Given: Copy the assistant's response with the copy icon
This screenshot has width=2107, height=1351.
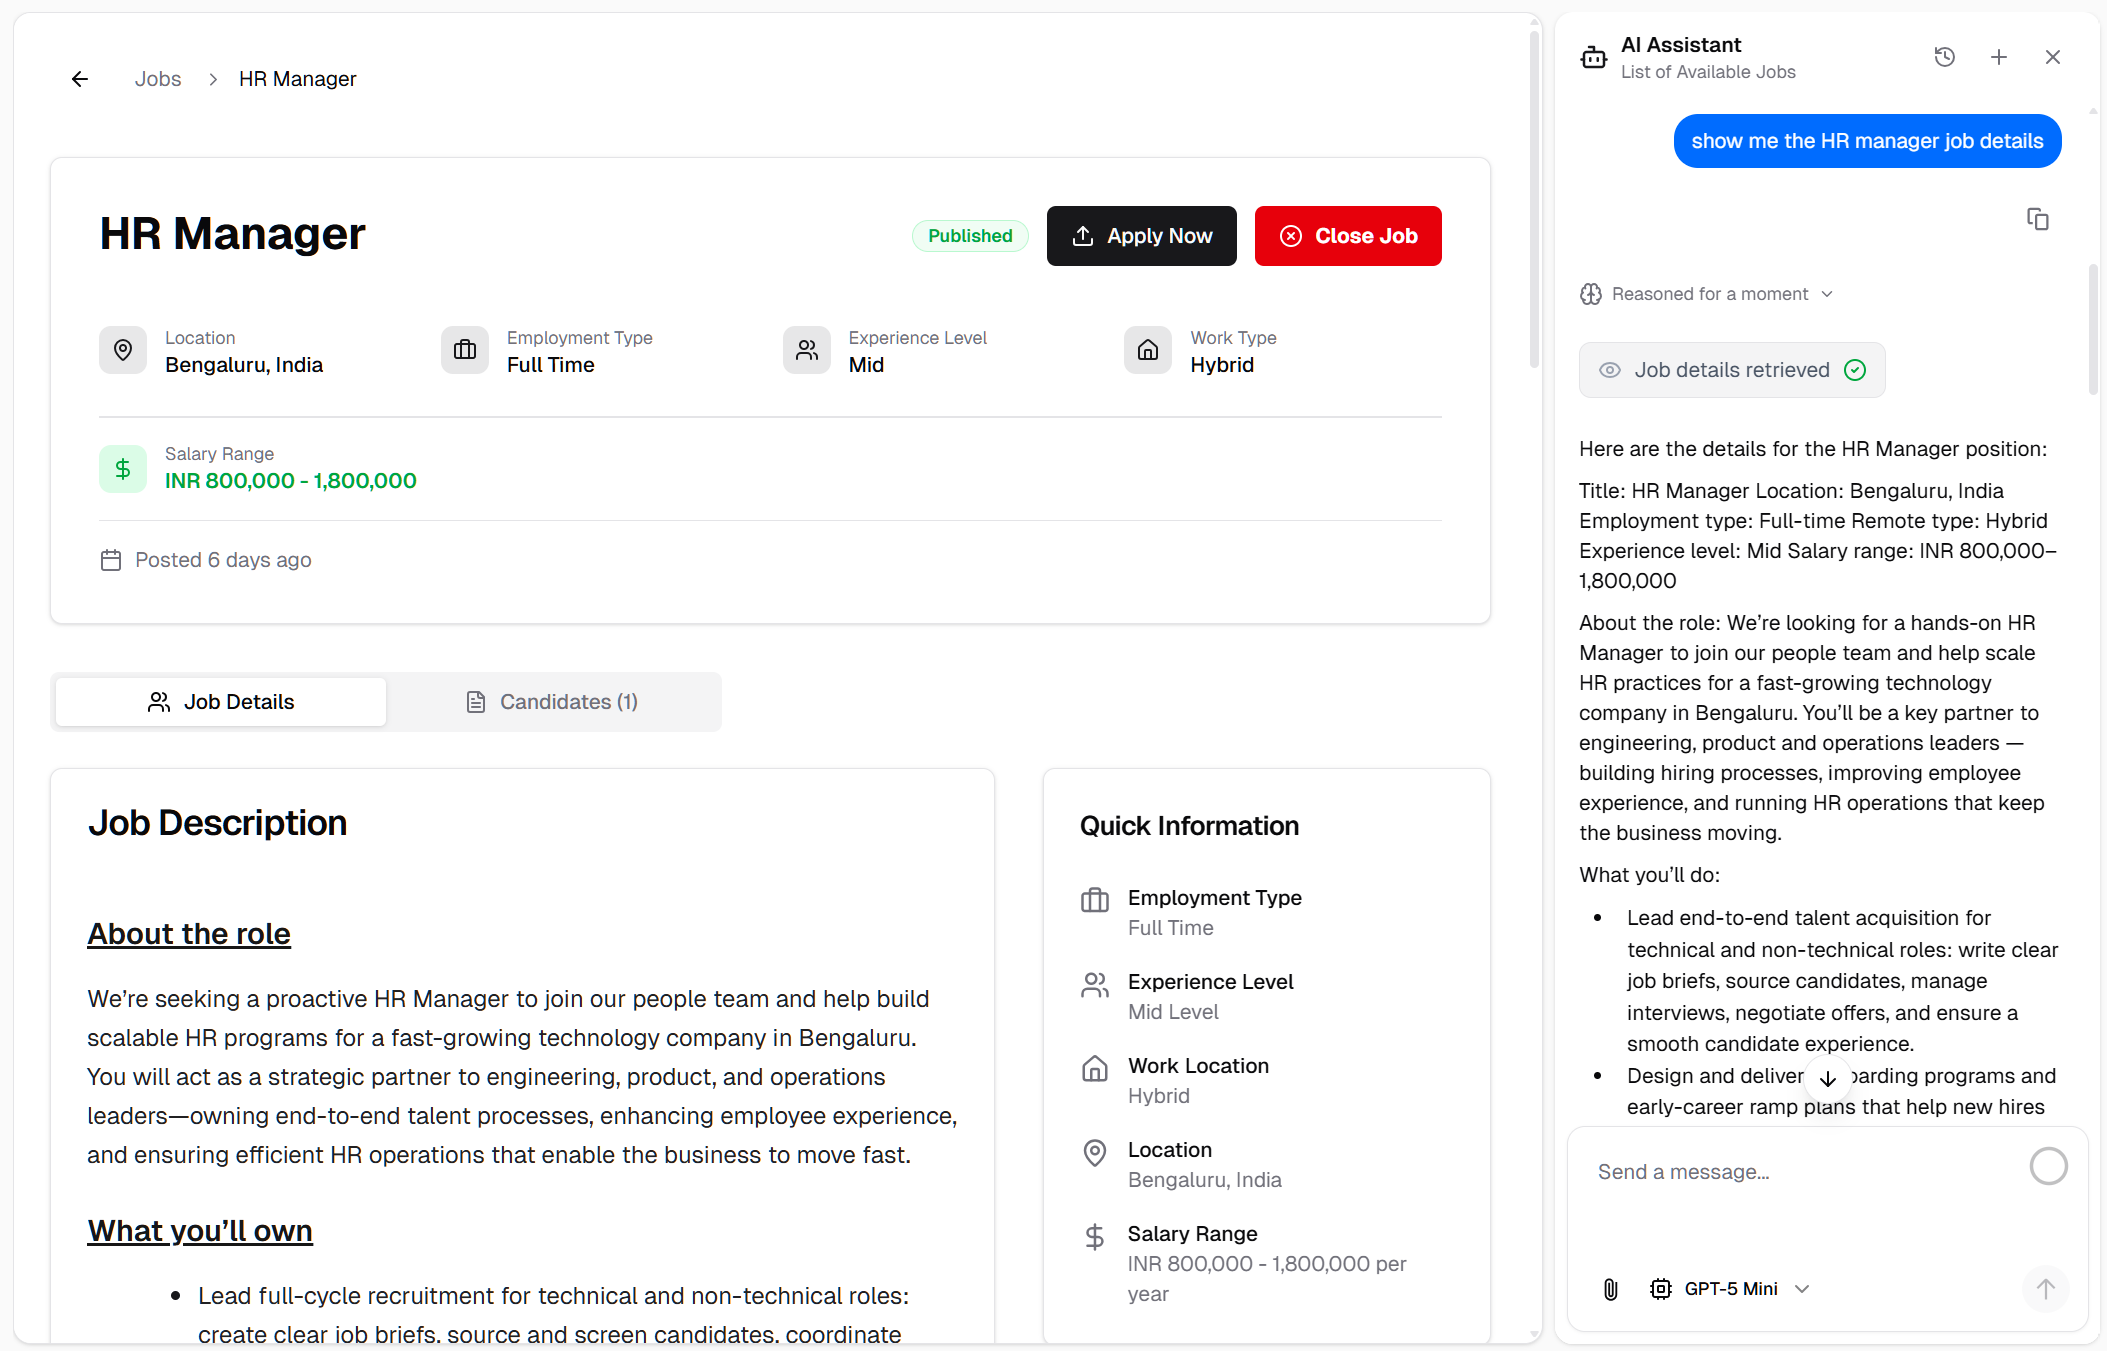Looking at the screenshot, I should [x=2039, y=219].
